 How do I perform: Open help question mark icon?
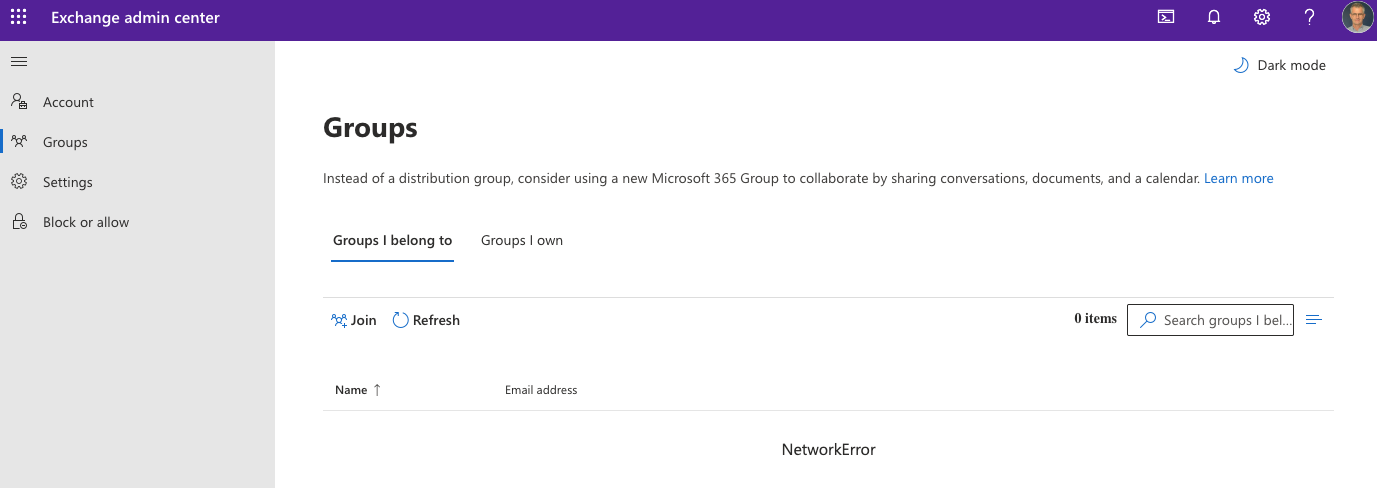click(1310, 17)
